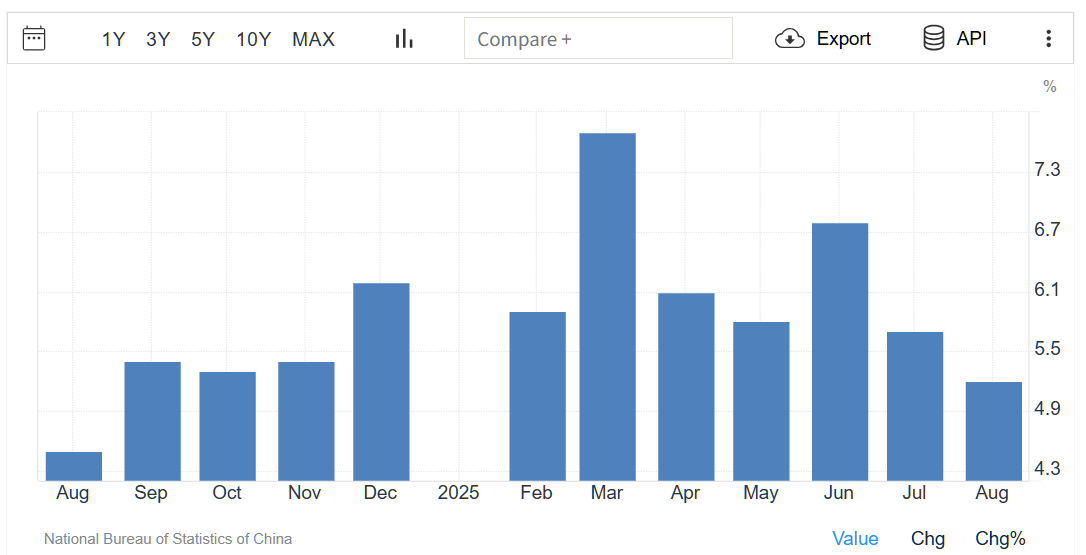This screenshot has width=1086, height=555.
Task: Click the September bar
Action: point(152,421)
